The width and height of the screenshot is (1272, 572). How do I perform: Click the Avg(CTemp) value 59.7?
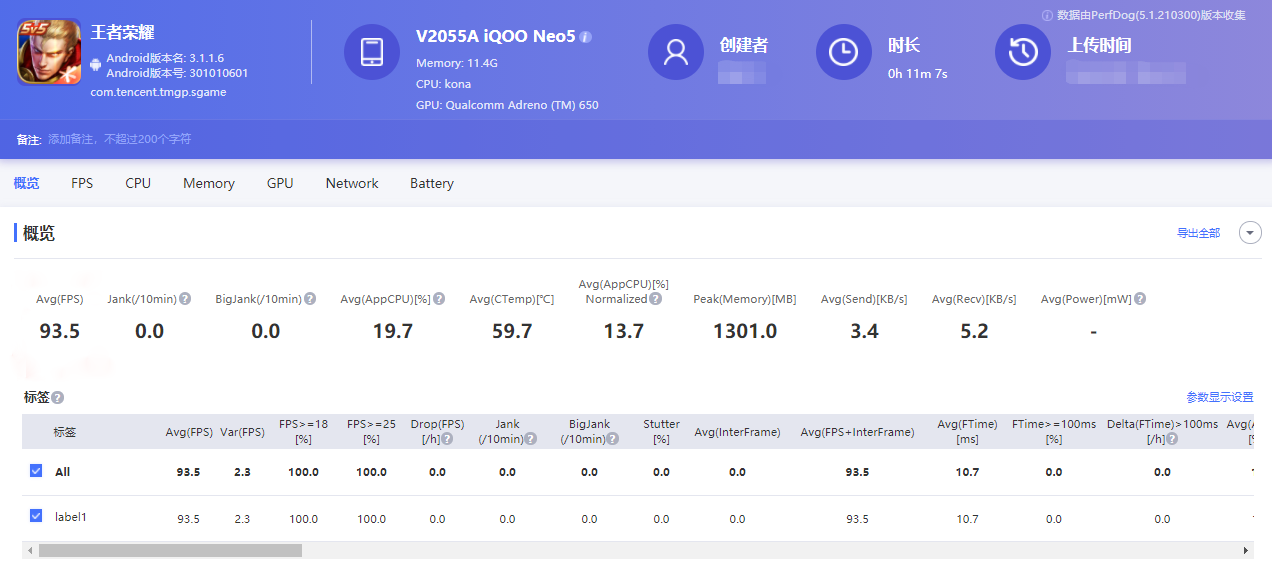click(512, 331)
